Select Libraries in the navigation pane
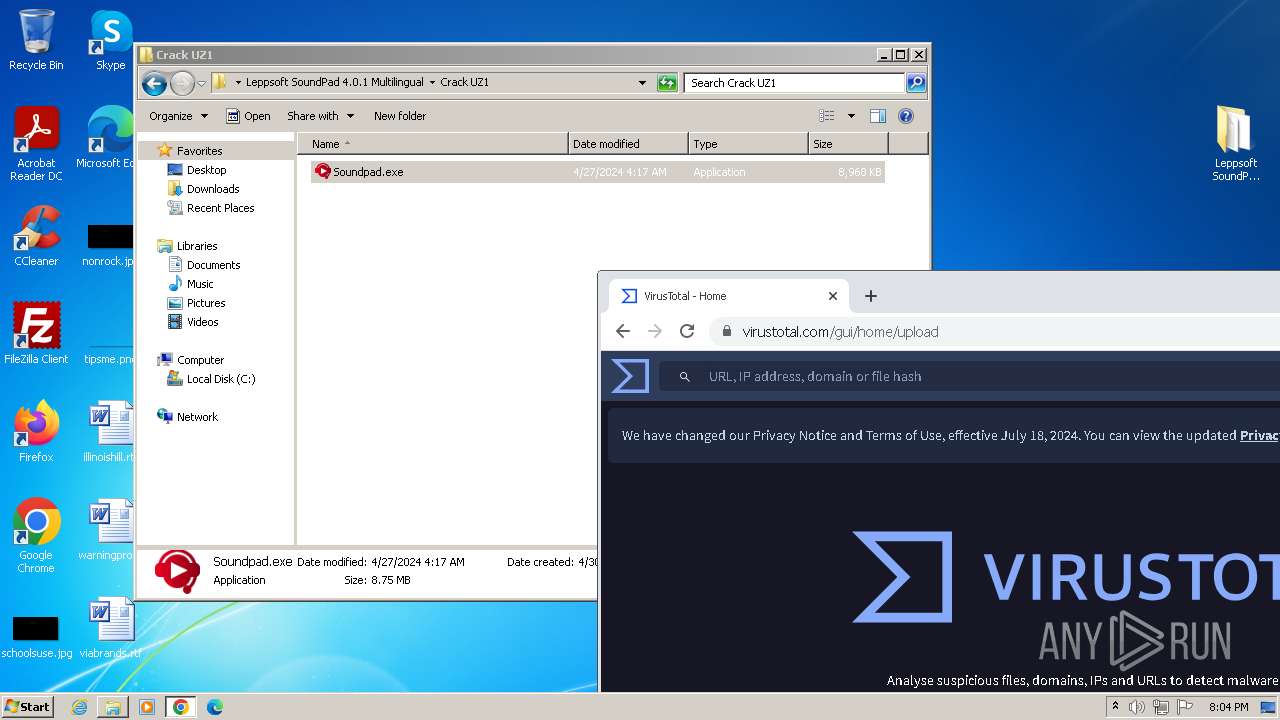This screenshot has height=720, width=1280. (197, 246)
